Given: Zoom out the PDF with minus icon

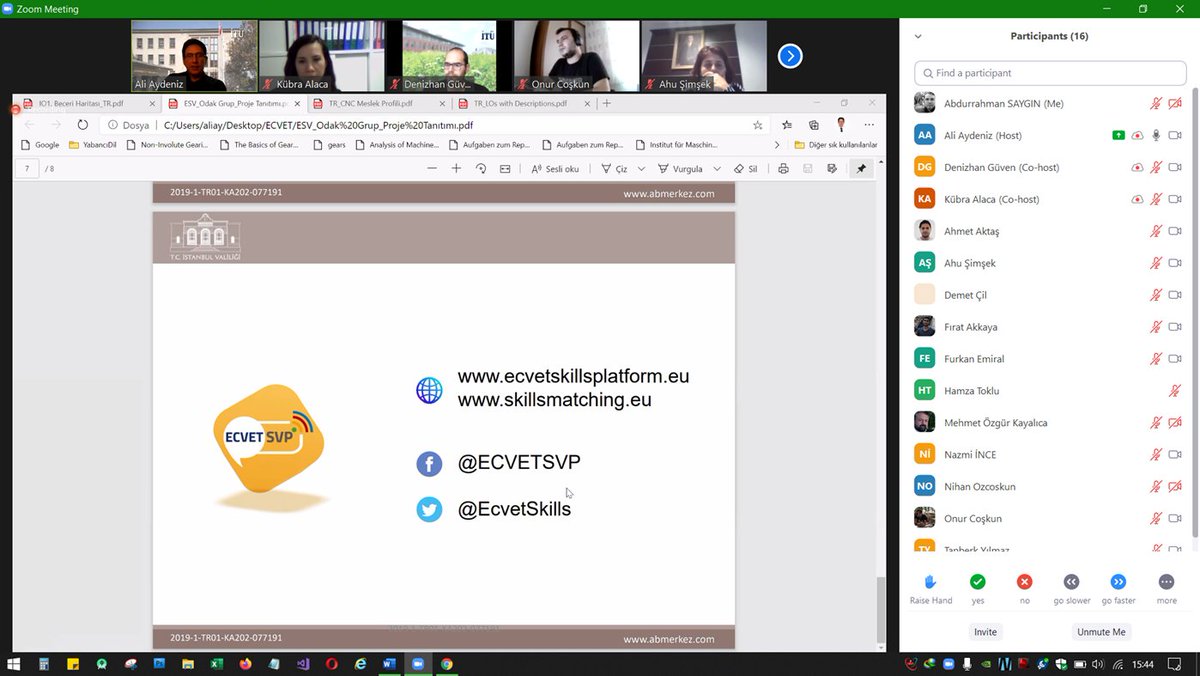Looking at the screenshot, I should pos(432,169).
